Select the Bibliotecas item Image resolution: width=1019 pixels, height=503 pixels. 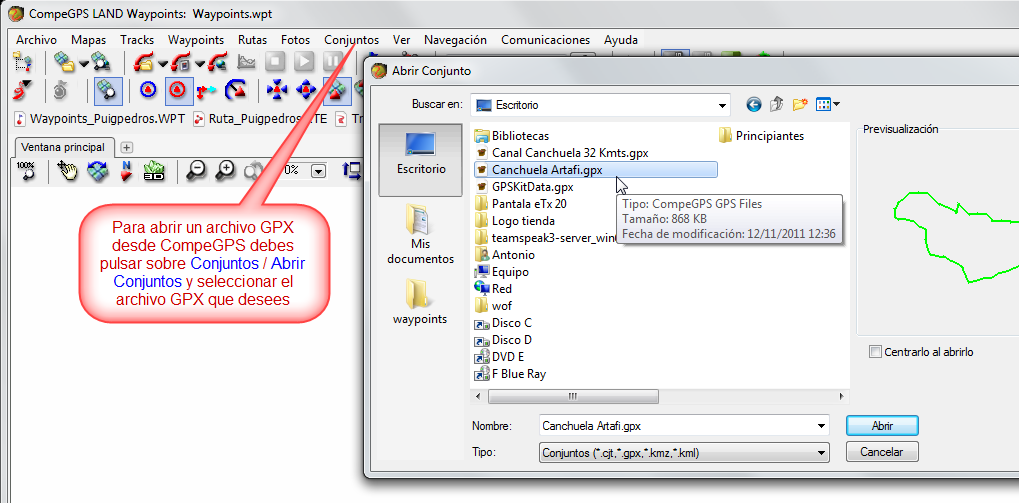point(512,136)
